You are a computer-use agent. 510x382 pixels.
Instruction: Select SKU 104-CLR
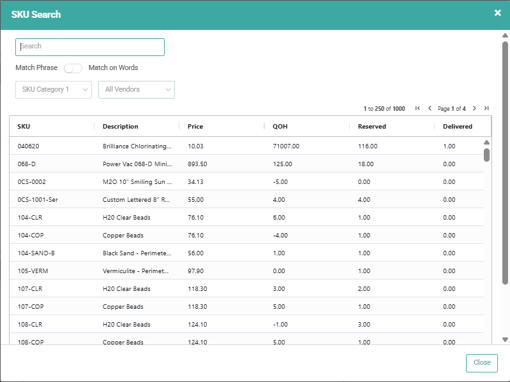(x=30, y=217)
